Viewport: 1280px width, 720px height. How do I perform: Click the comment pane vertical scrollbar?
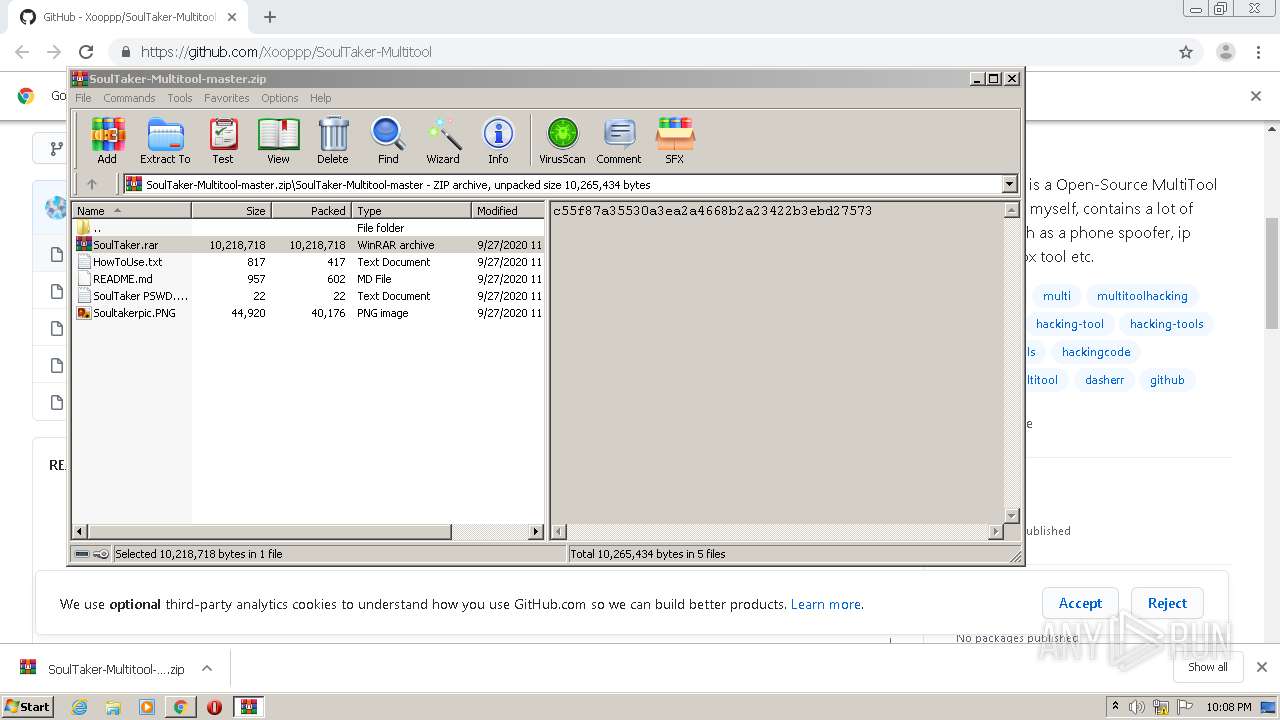pos(1012,362)
